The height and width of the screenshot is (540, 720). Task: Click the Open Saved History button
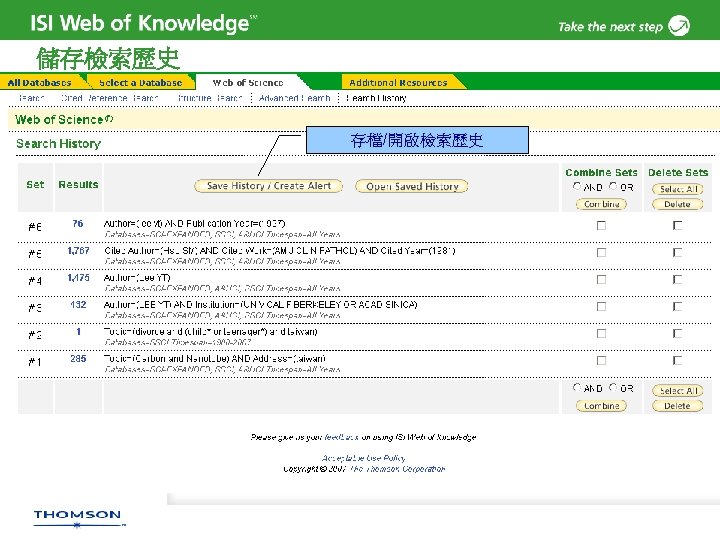412,186
